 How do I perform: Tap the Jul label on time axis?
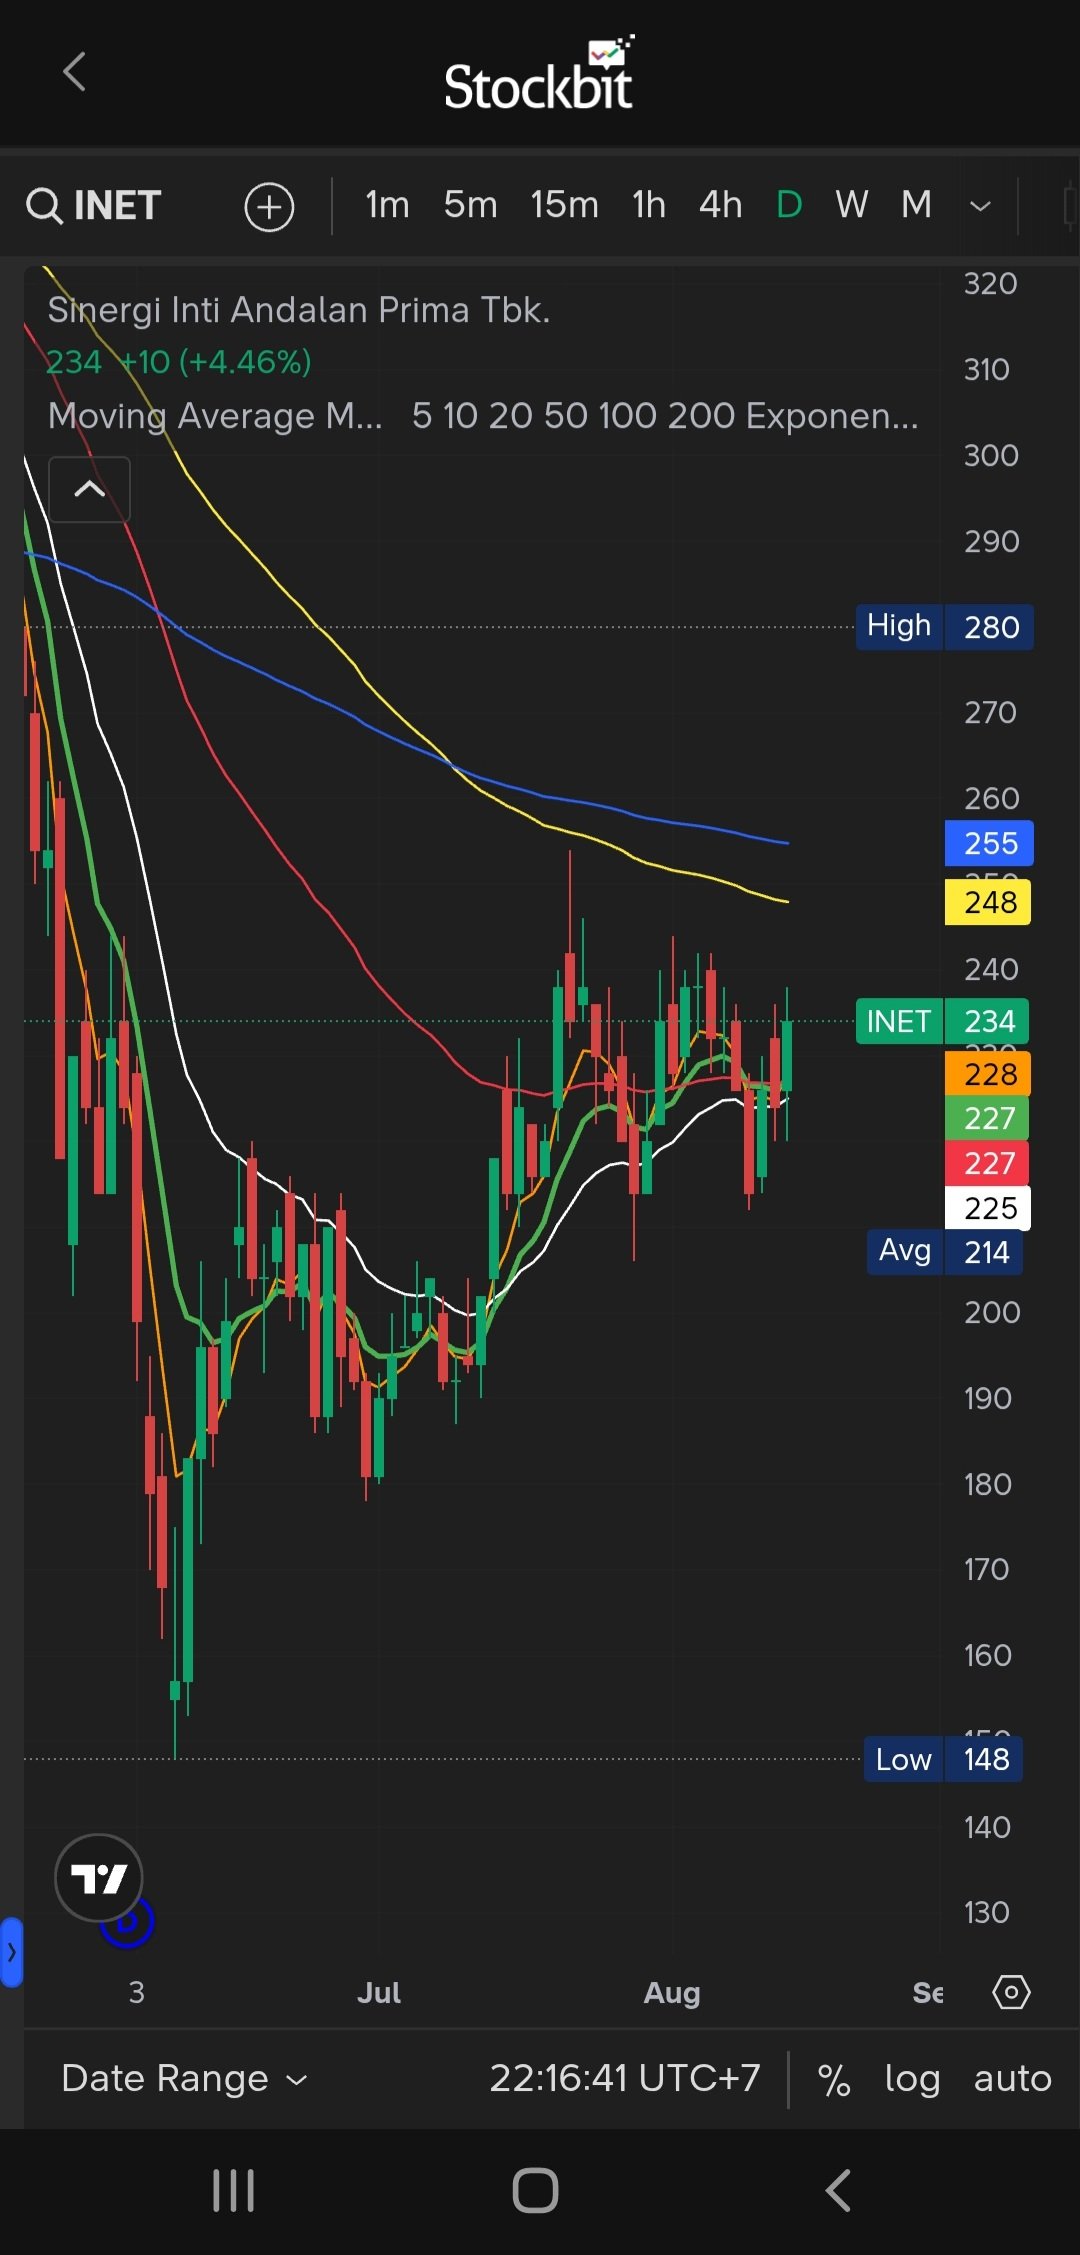(x=379, y=1993)
